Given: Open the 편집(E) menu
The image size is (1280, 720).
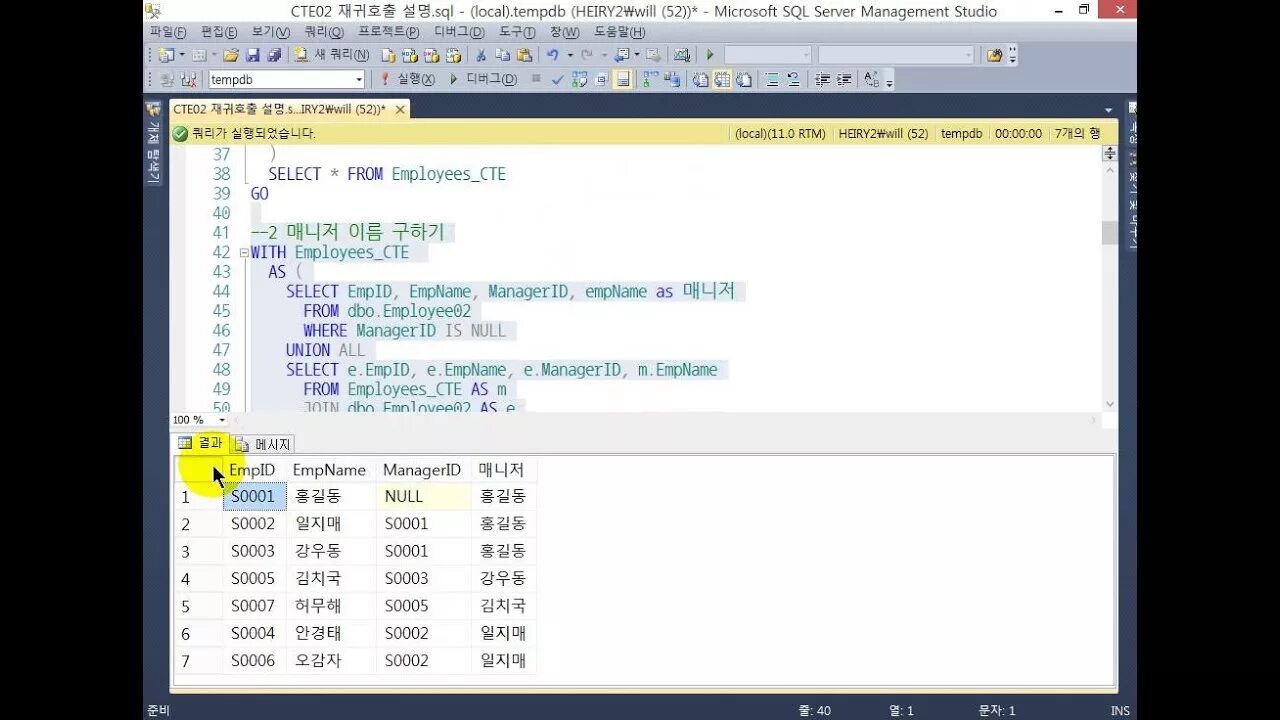Looking at the screenshot, I should pyautogui.click(x=219, y=32).
